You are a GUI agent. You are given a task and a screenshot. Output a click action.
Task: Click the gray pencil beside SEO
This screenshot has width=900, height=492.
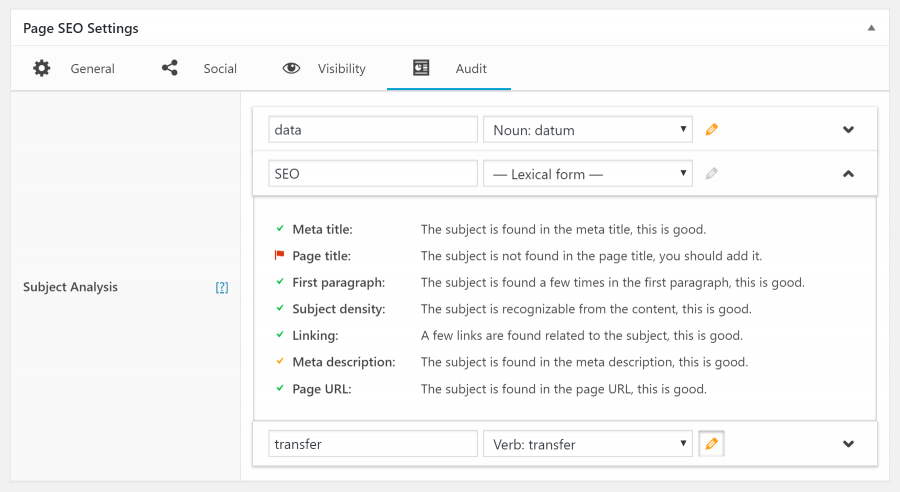[x=711, y=173]
